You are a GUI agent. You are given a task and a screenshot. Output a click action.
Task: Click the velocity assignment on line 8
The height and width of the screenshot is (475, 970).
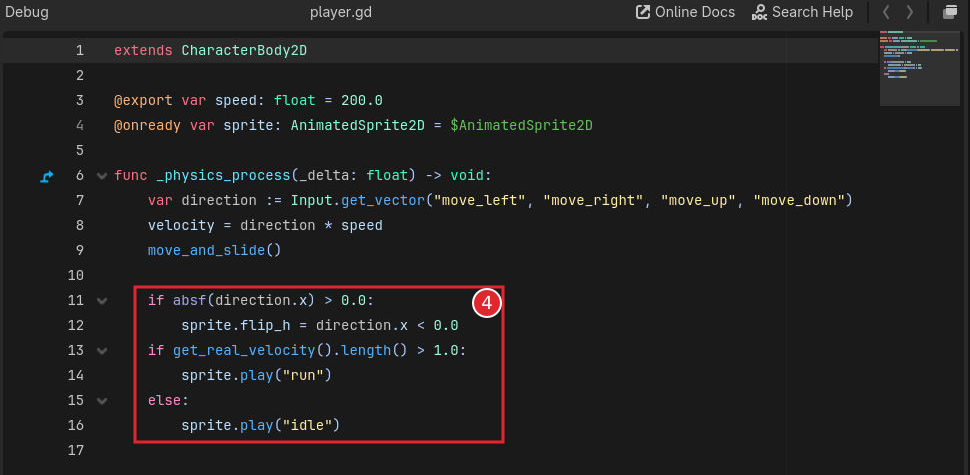(x=181, y=226)
